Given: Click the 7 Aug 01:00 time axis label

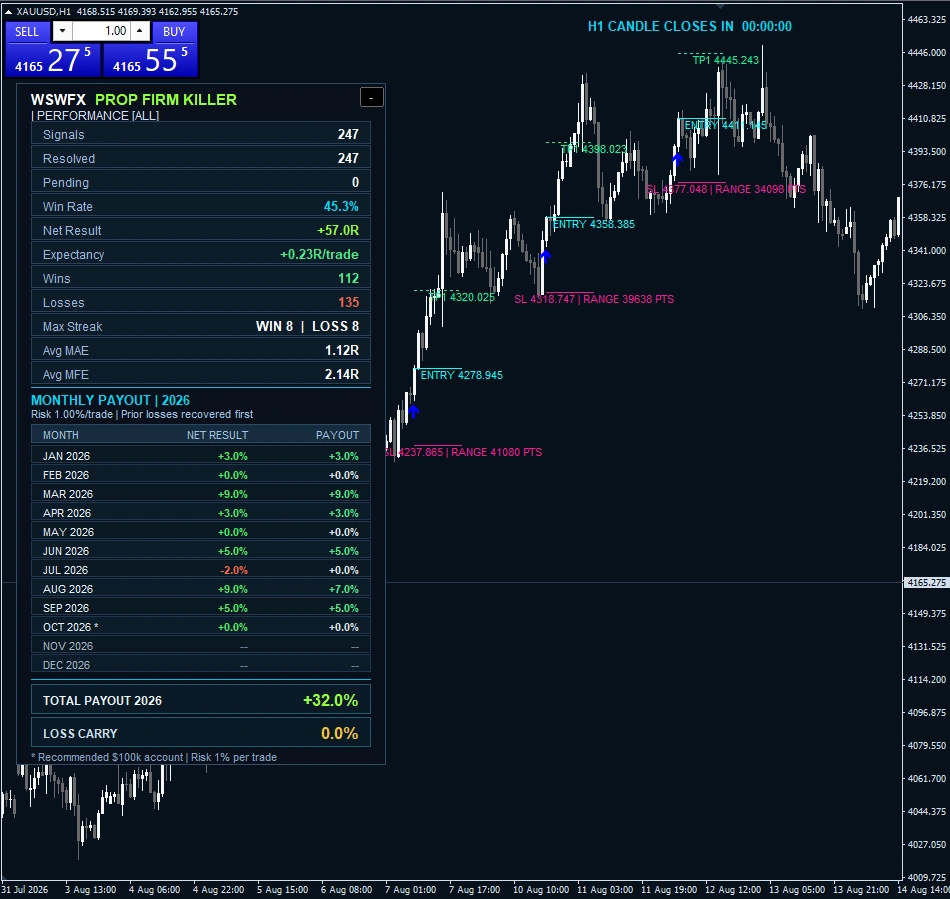Looking at the screenshot, I should click(410, 890).
